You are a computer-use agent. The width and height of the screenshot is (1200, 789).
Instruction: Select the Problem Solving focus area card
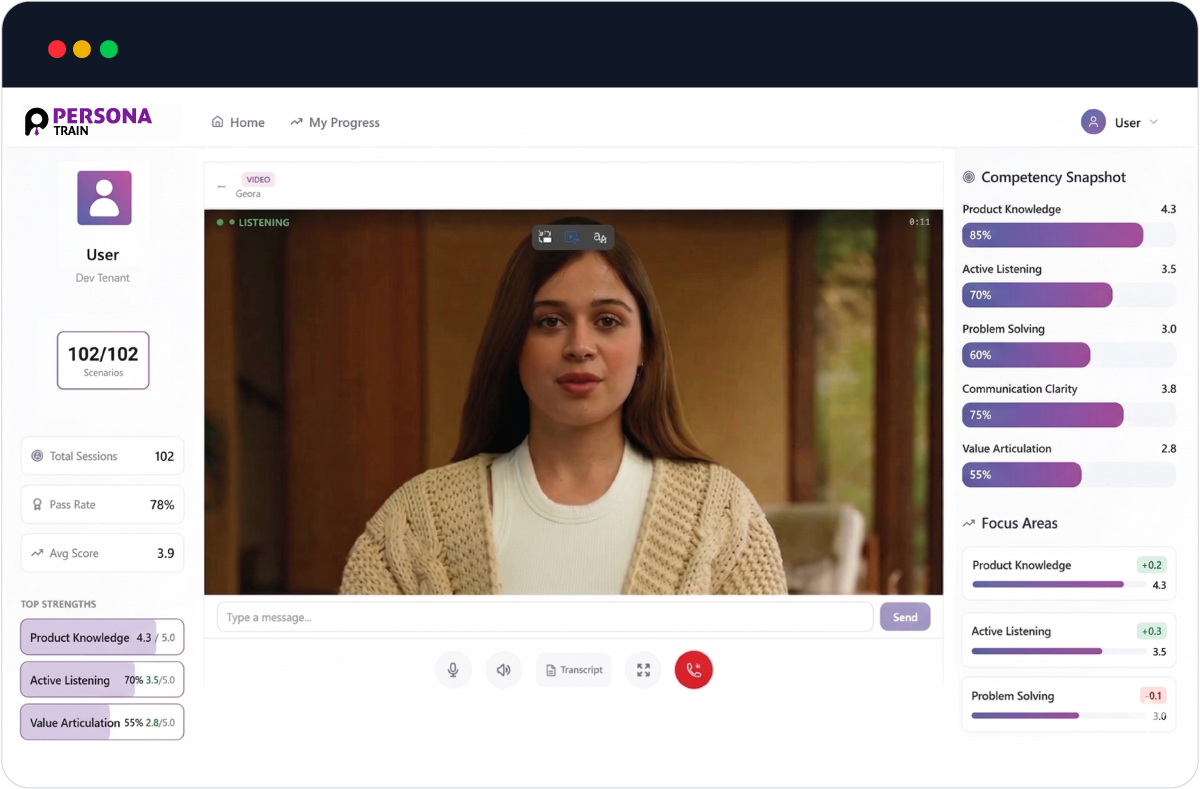pyautogui.click(x=1068, y=705)
